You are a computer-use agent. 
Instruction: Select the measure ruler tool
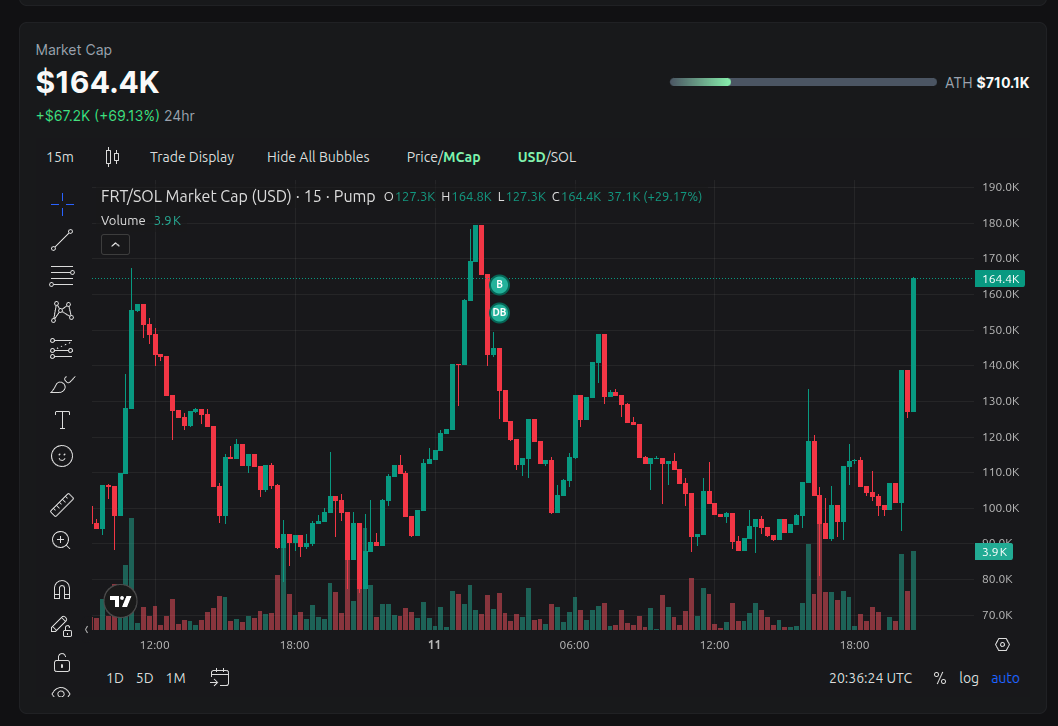(x=61, y=504)
